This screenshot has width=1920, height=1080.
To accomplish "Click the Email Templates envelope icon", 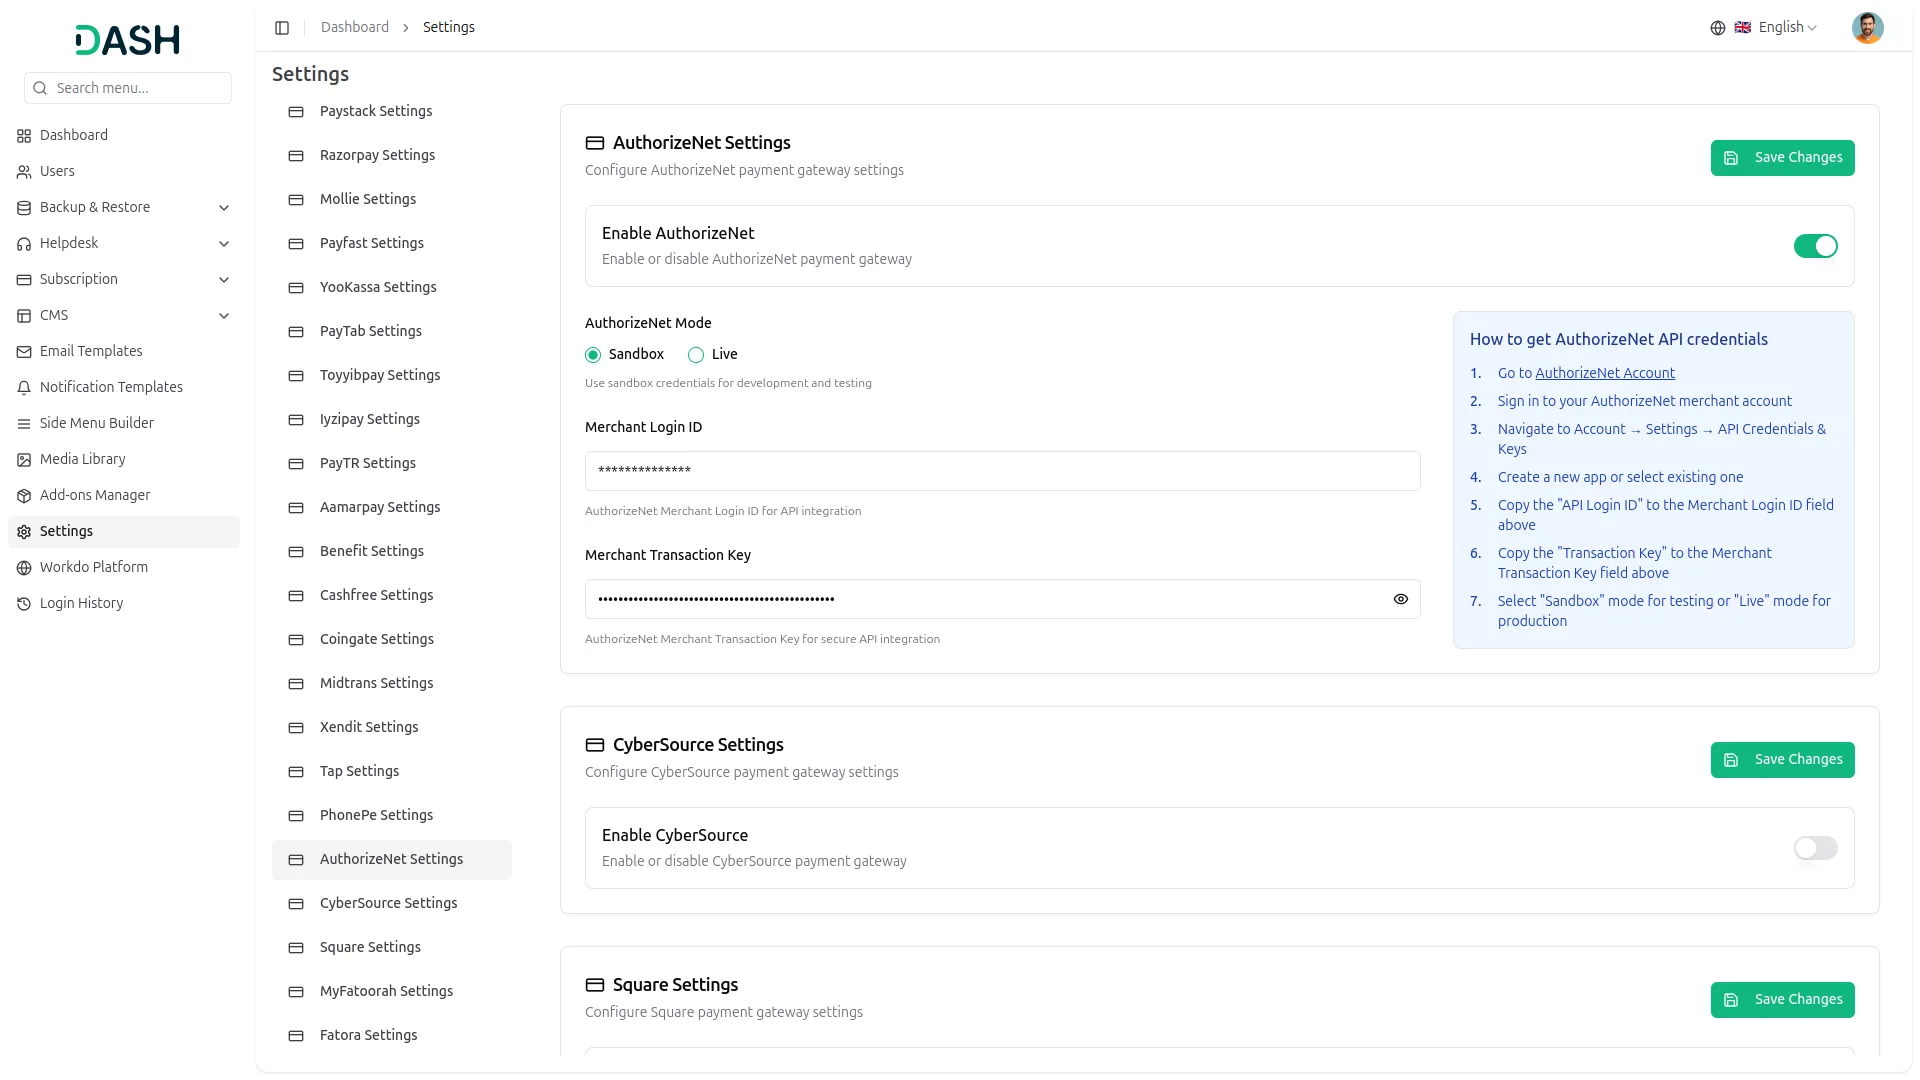I will click(24, 352).
